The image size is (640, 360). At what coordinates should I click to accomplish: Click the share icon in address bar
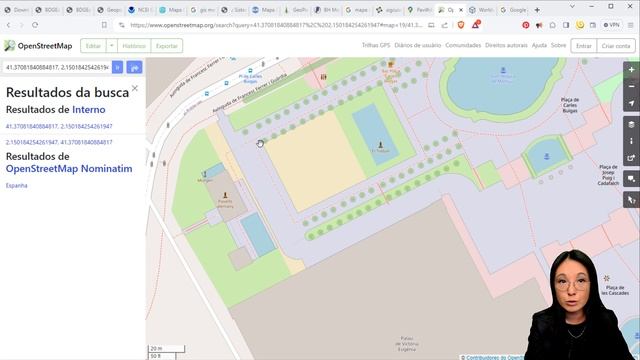pyautogui.click(x=444, y=25)
